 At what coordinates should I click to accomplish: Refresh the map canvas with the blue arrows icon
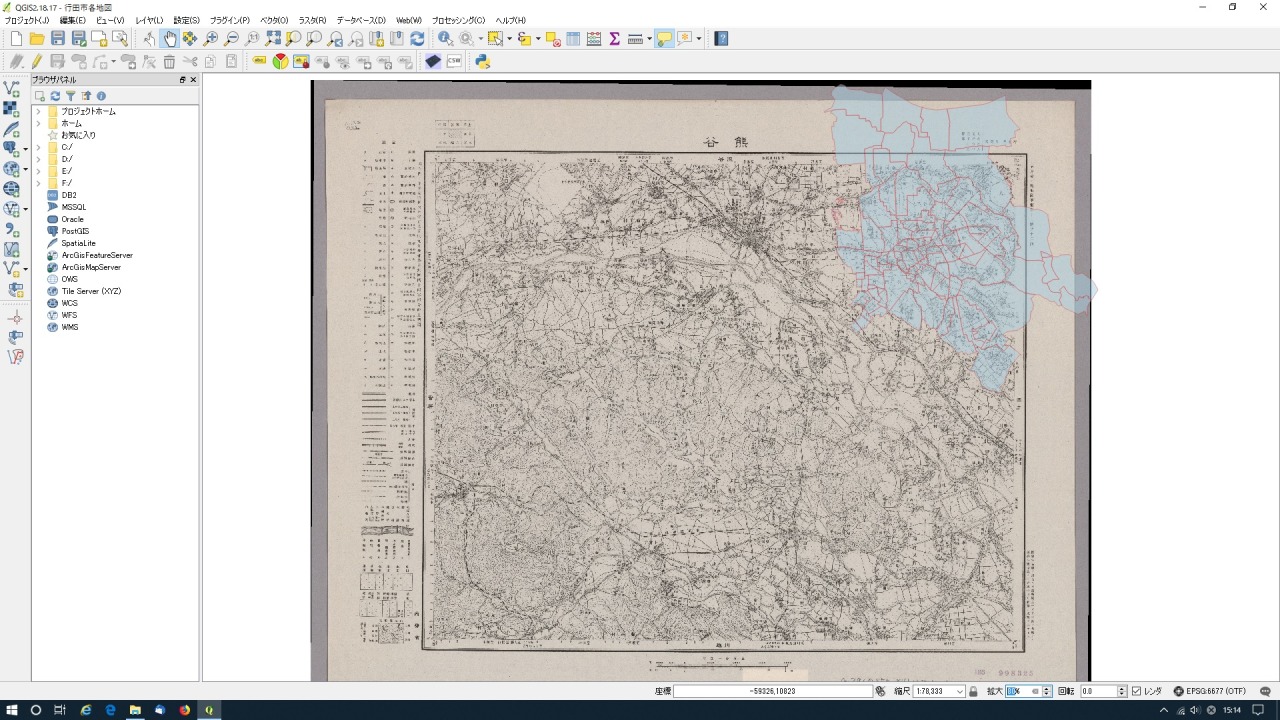click(x=417, y=38)
